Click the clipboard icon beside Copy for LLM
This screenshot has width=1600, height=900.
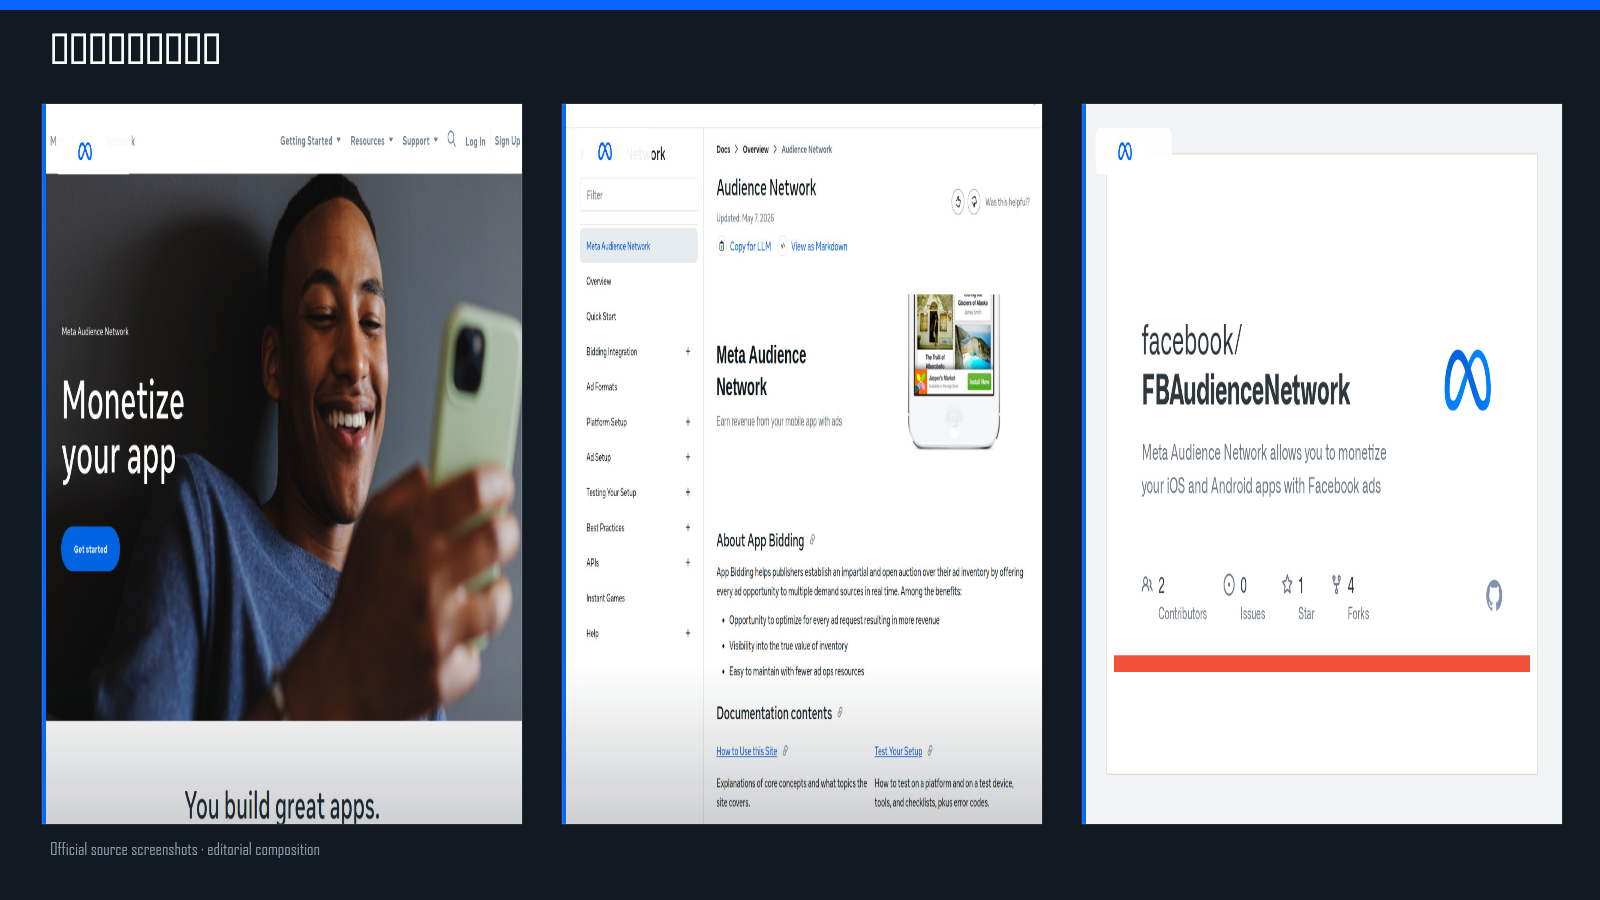coord(722,246)
